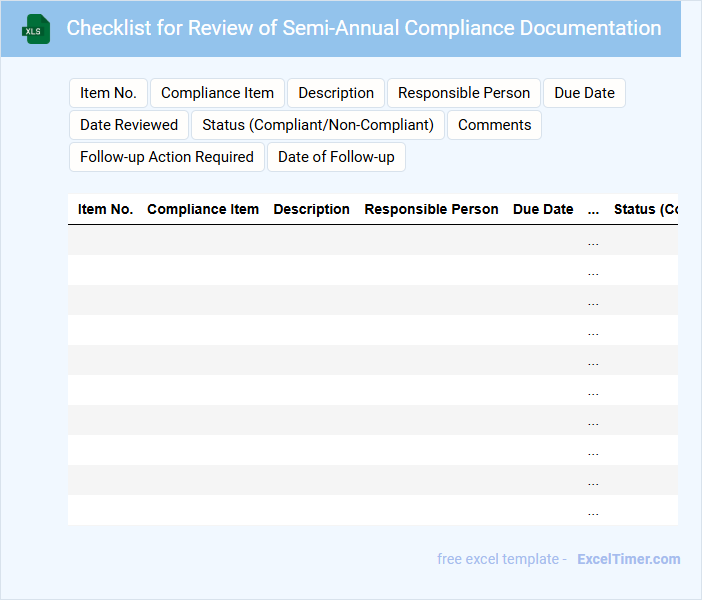Viewport: 702px width, 600px height.
Task: Click the 'Compliance Item' table column header
Action: tap(203, 209)
